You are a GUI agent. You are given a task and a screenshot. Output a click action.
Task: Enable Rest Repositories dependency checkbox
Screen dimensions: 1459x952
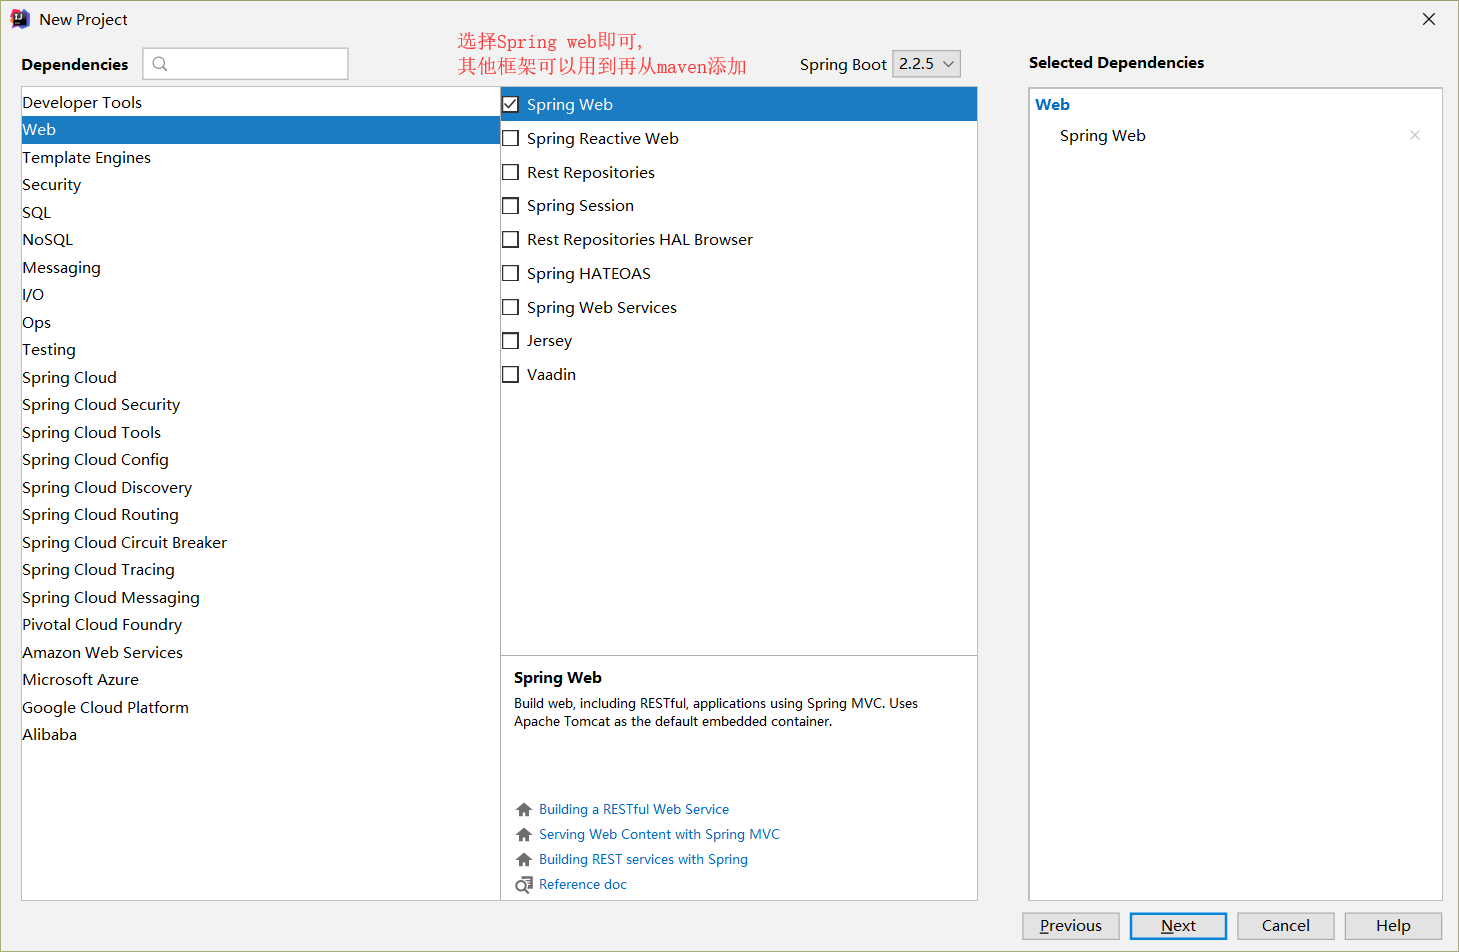point(510,172)
